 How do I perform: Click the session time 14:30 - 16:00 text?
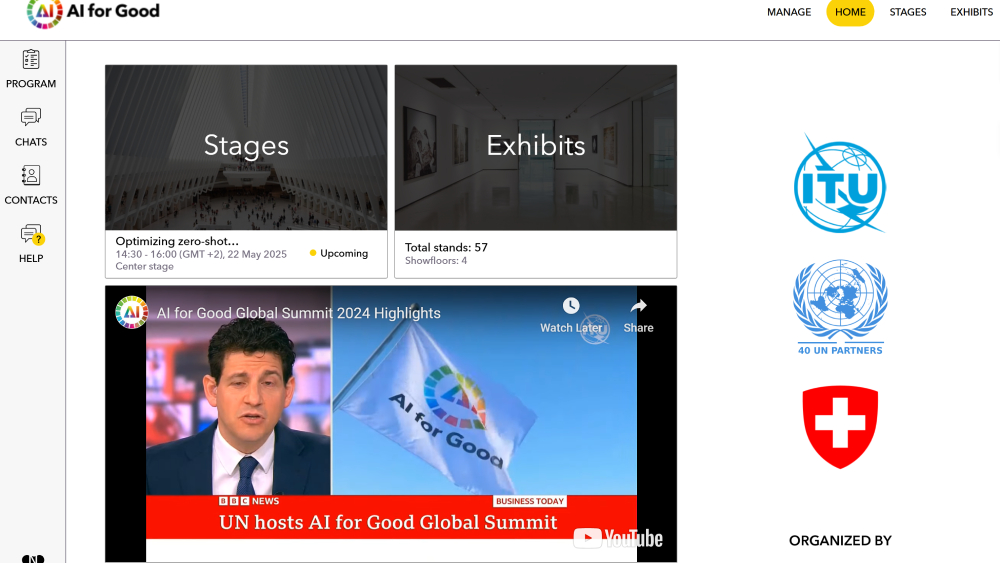200,254
